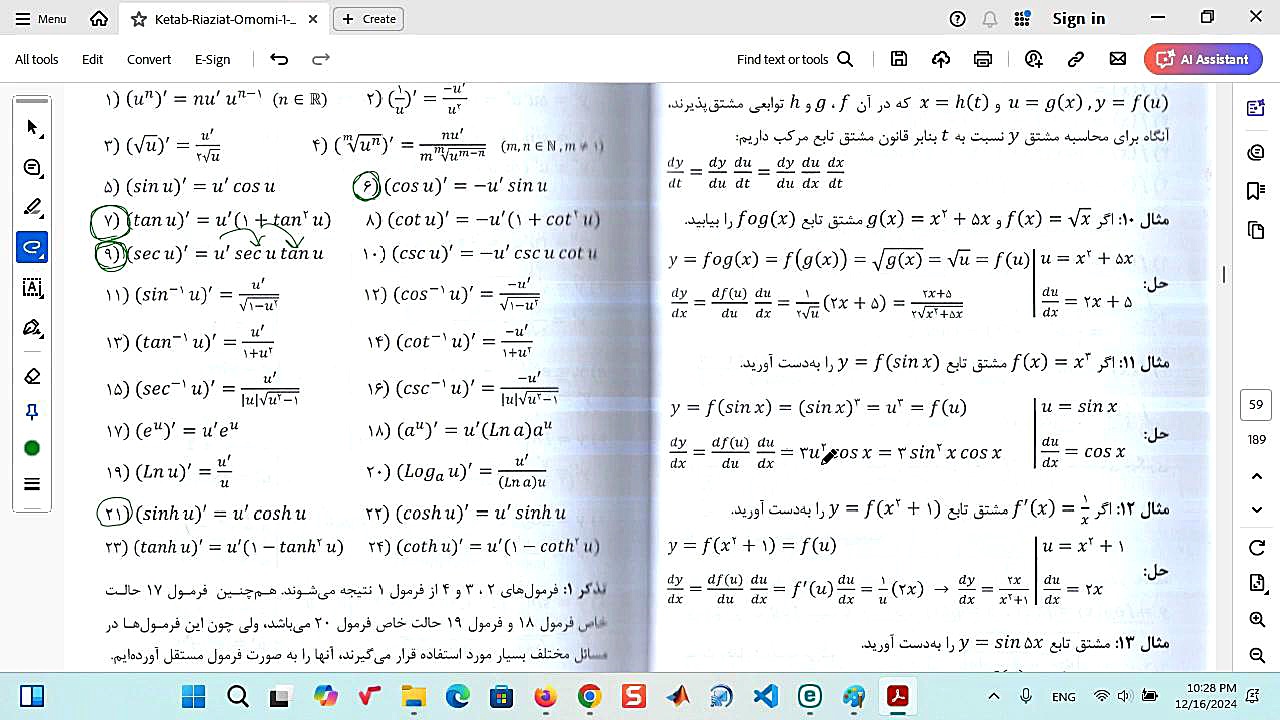Open Windows taskbar search
This screenshot has height=720, width=1280.
(237, 696)
